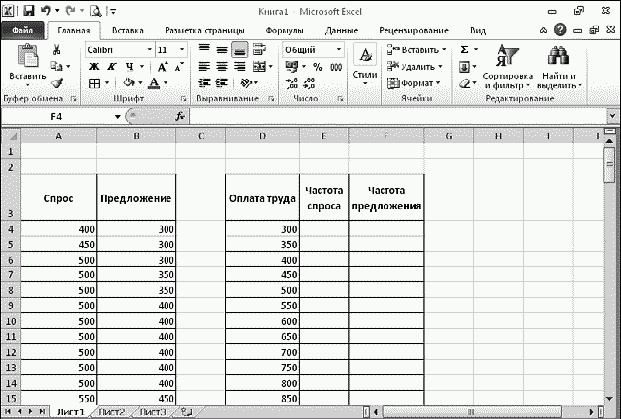Switch to Лист2 sheet tab
This screenshot has width=621, height=419.
click(x=111, y=412)
